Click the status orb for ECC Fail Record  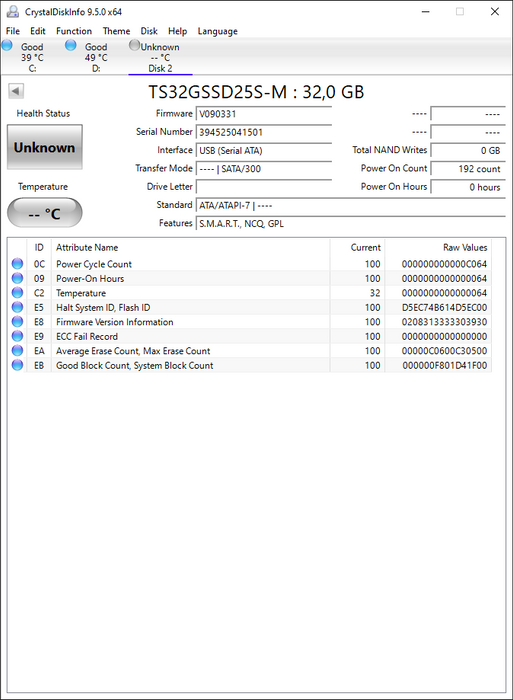click(x=17, y=336)
